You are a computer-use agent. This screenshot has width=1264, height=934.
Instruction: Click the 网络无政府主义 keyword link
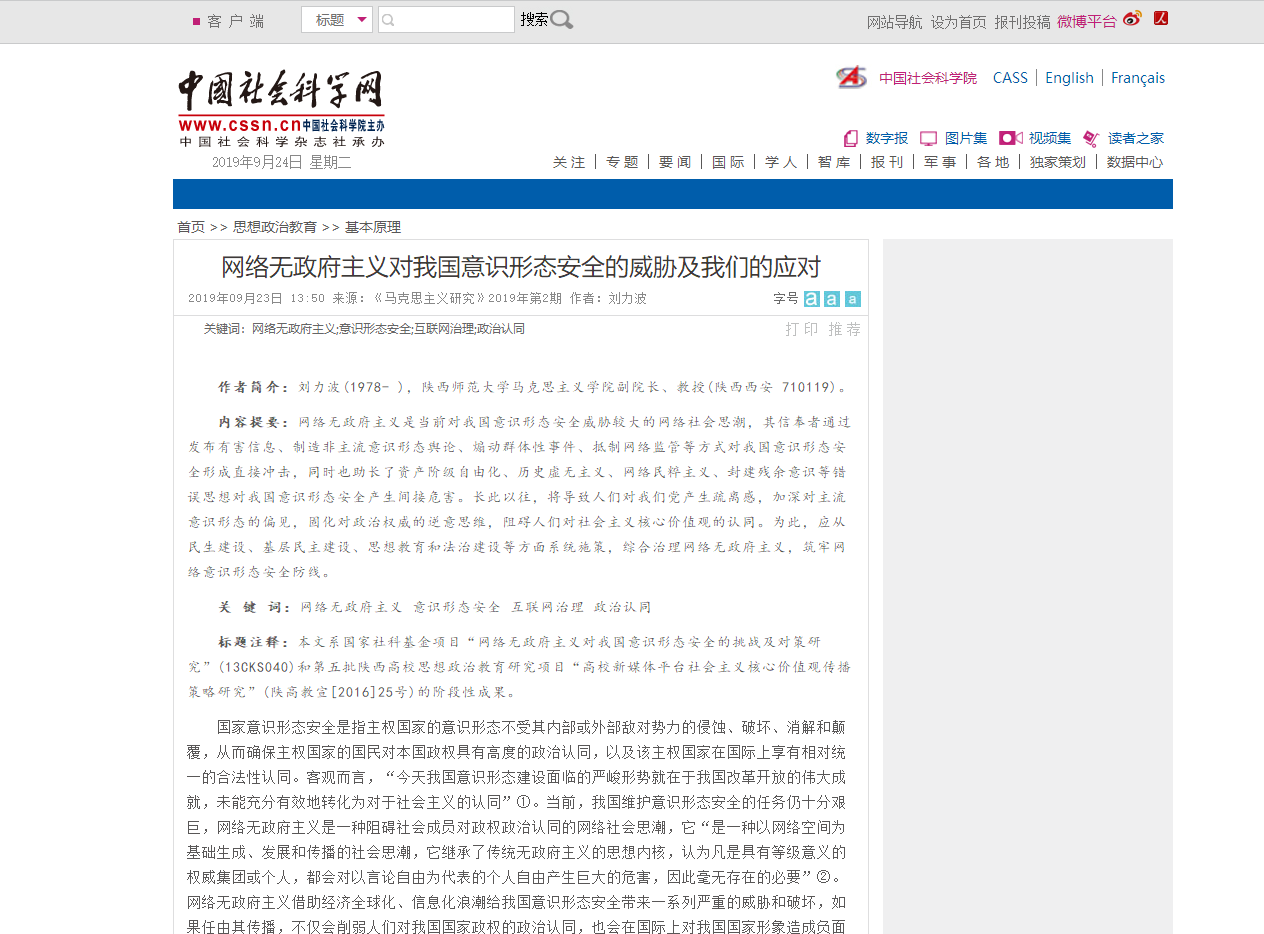pos(294,329)
